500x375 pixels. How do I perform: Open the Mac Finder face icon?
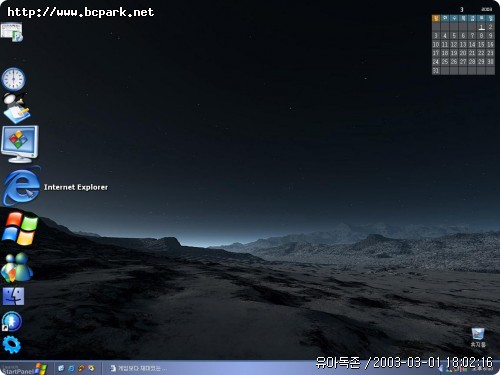(13, 296)
